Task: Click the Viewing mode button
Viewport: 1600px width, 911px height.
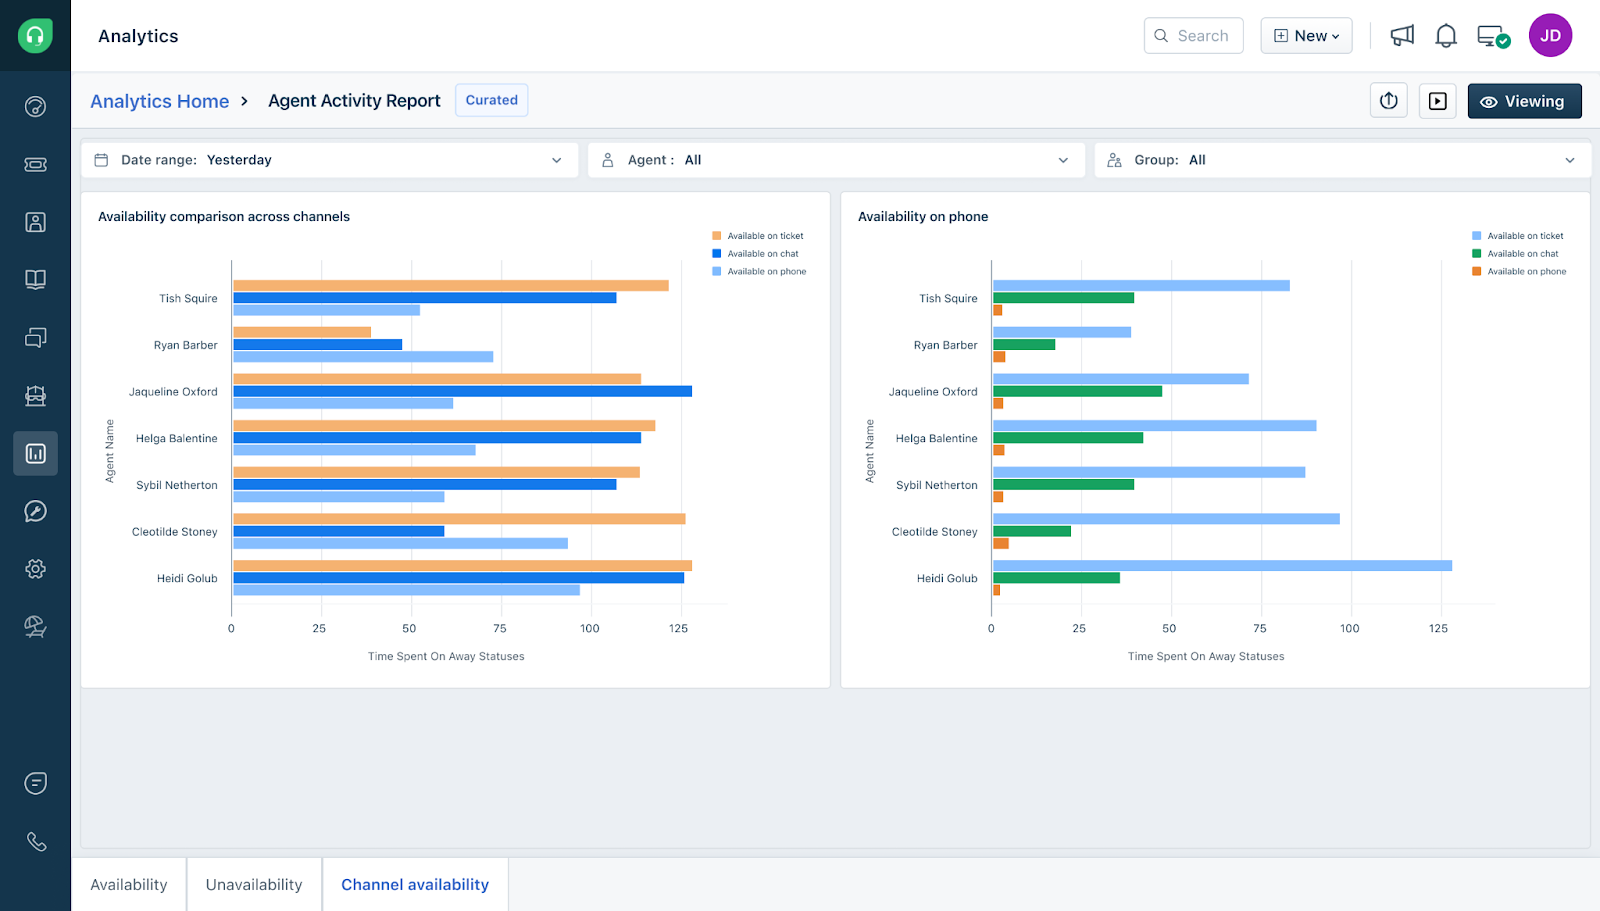Action: tap(1524, 101)
